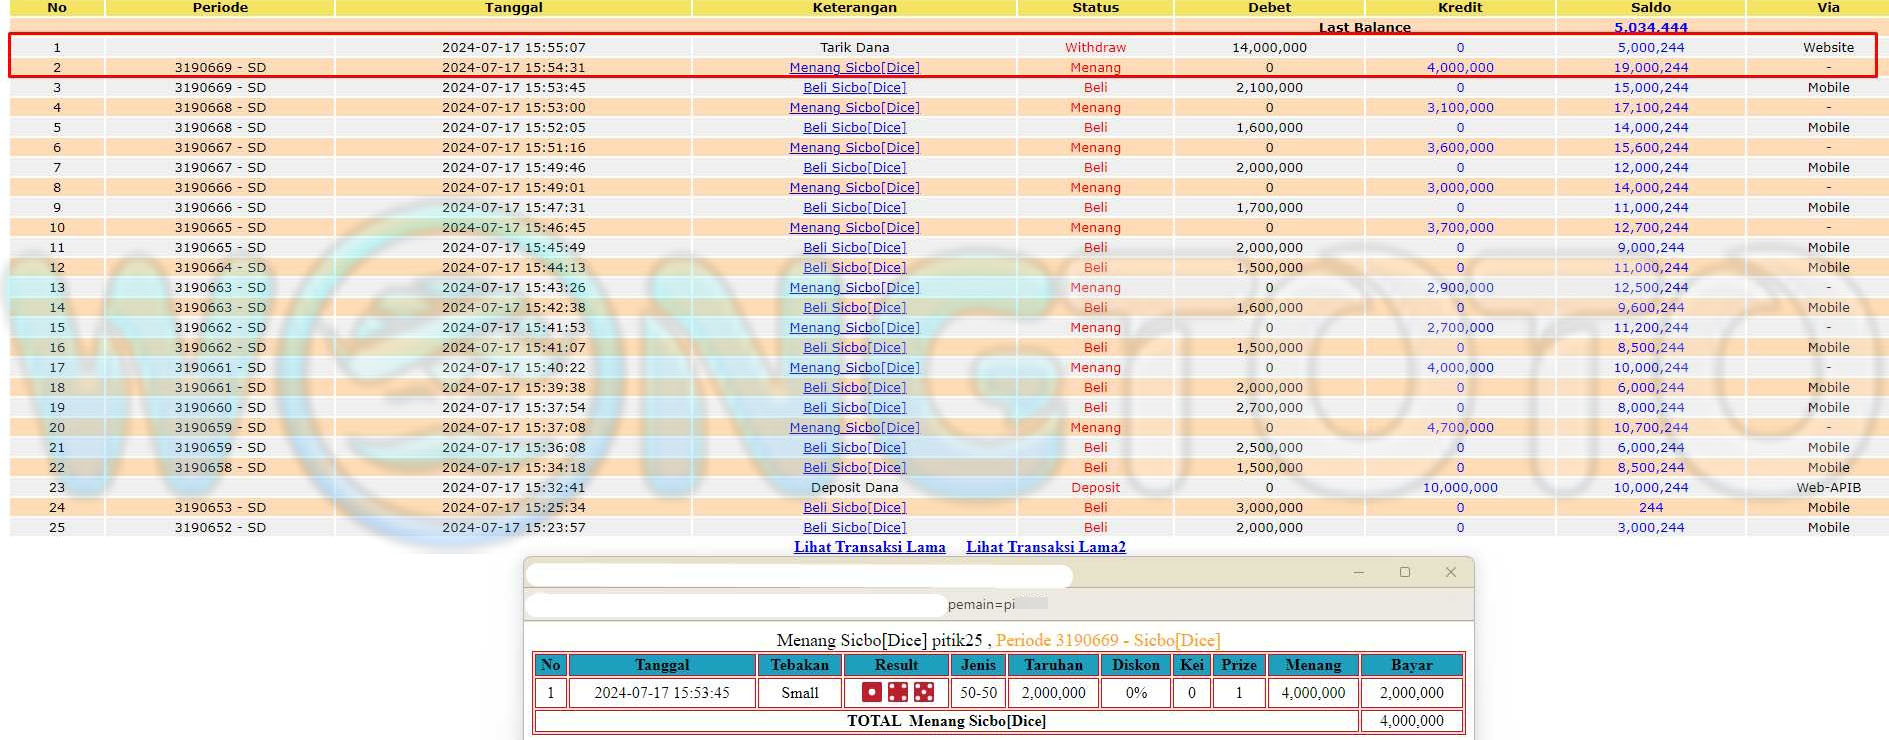Open Lihat Transaksi Lama2 link
The width and height of the screenshot is (1889, 740).
pyautogui.click(x=1045, y=547)
